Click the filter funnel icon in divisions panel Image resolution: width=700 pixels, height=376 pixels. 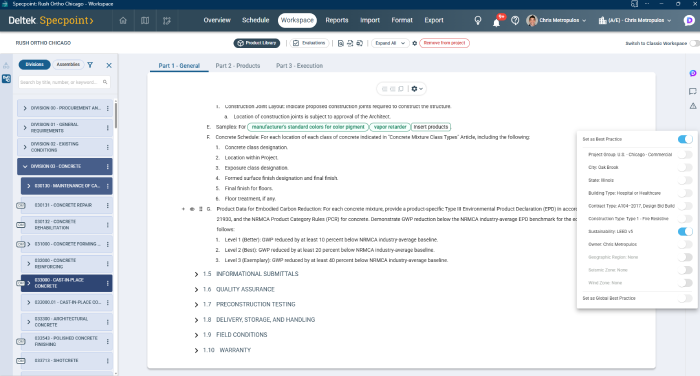click(90, 65)
